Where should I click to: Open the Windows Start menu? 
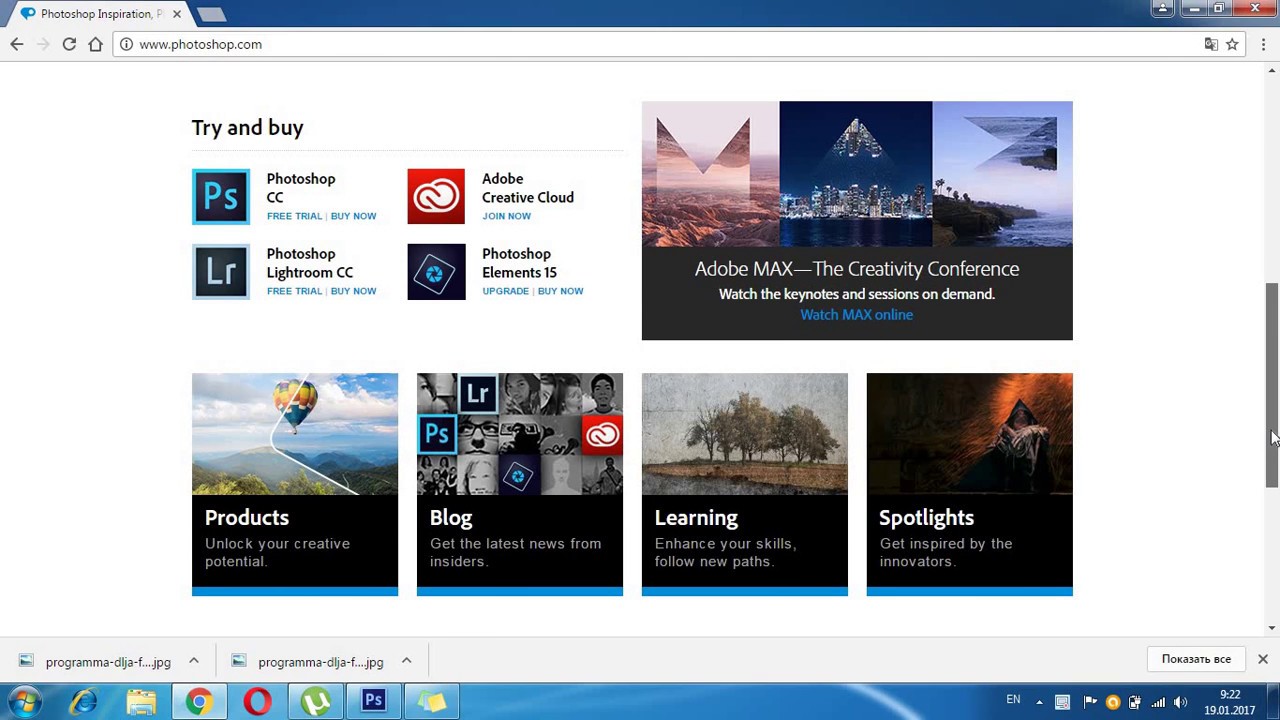(25, 702)
